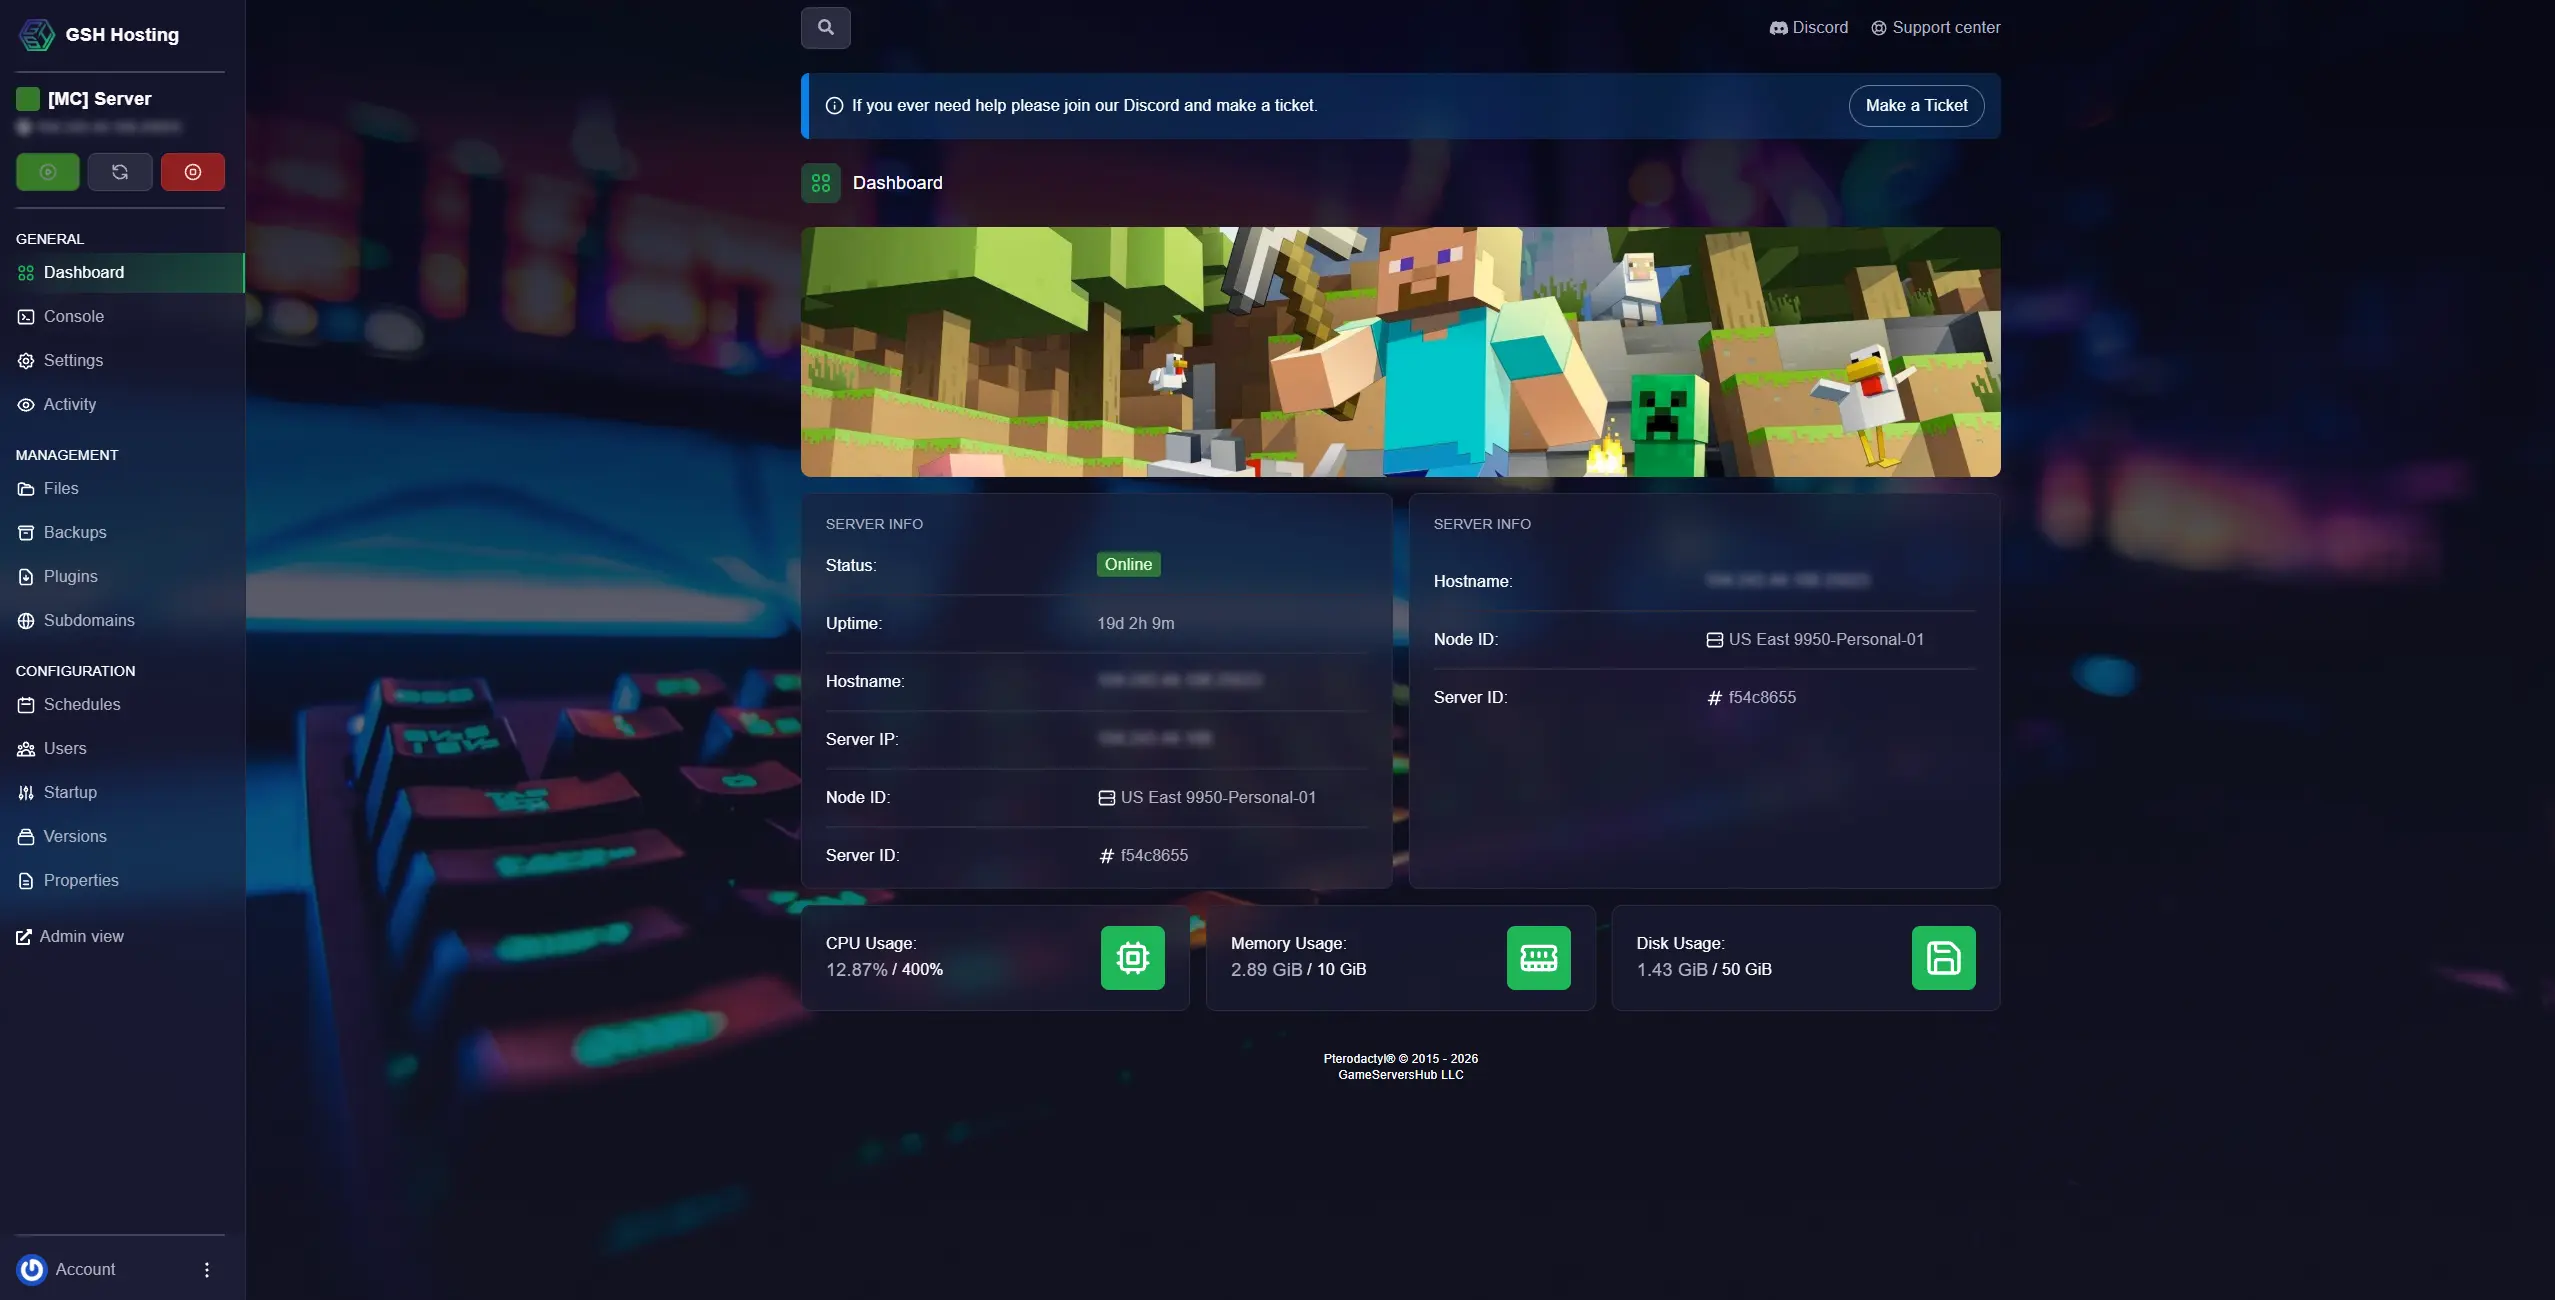Open the Account options three-dot menu
This screenshot has width=2555, height=1300.
pyautogui.click(x=206, y=1268)
